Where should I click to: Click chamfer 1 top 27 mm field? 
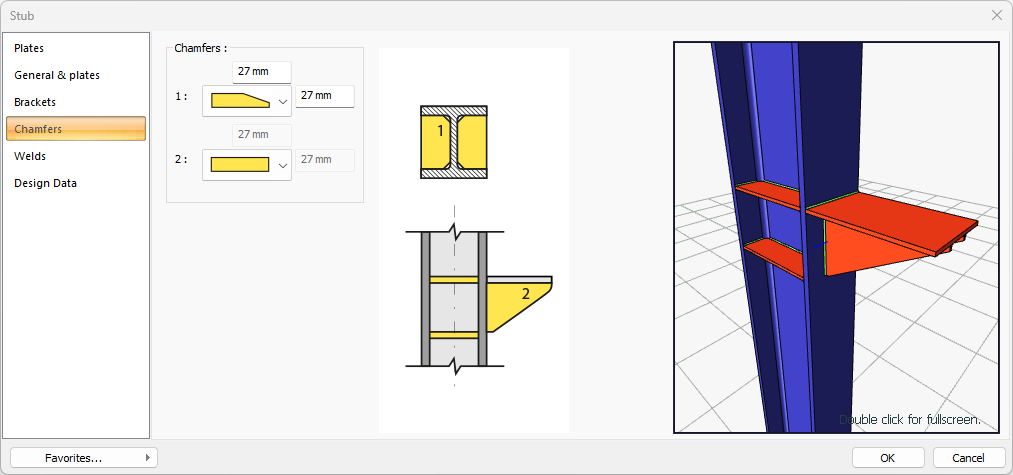pos(262,72)
